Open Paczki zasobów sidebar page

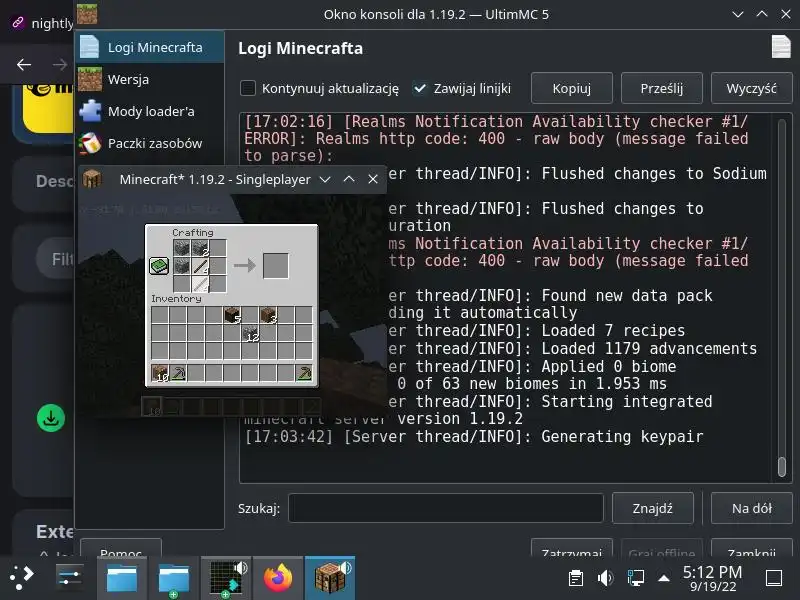(x=150, y=143)
